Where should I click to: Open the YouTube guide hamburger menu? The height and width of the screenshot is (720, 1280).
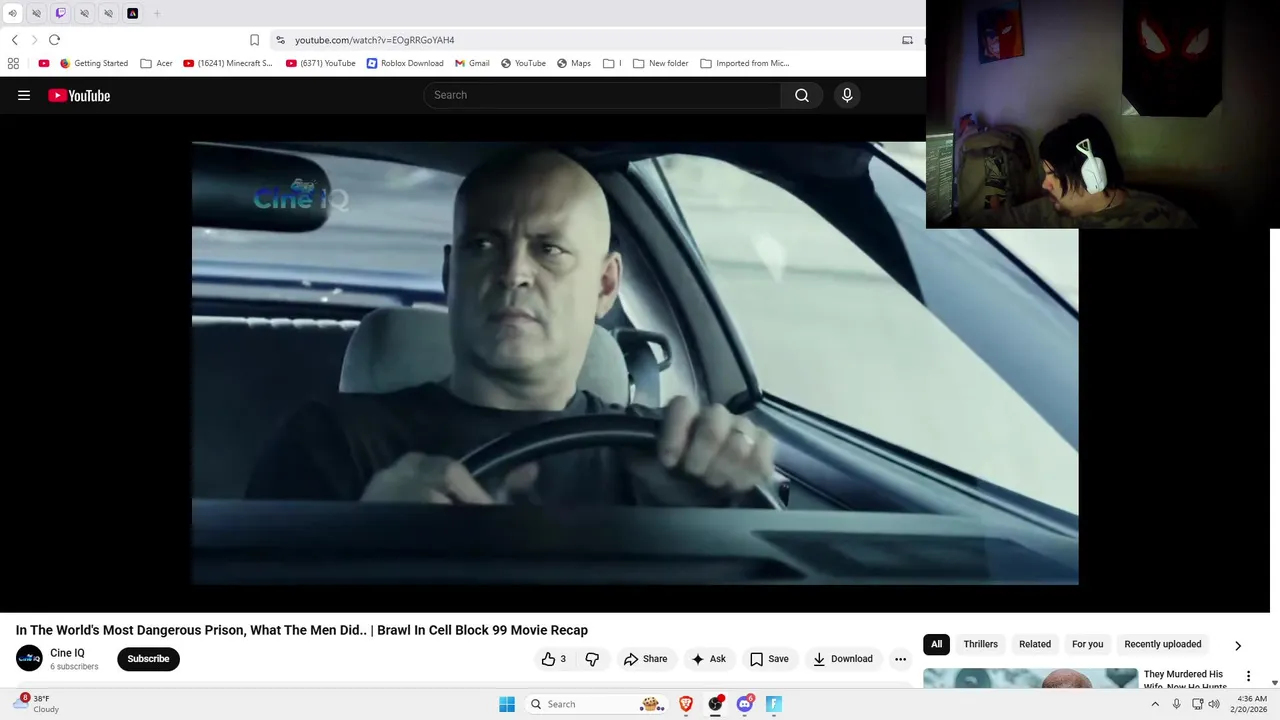coord(24,95)
